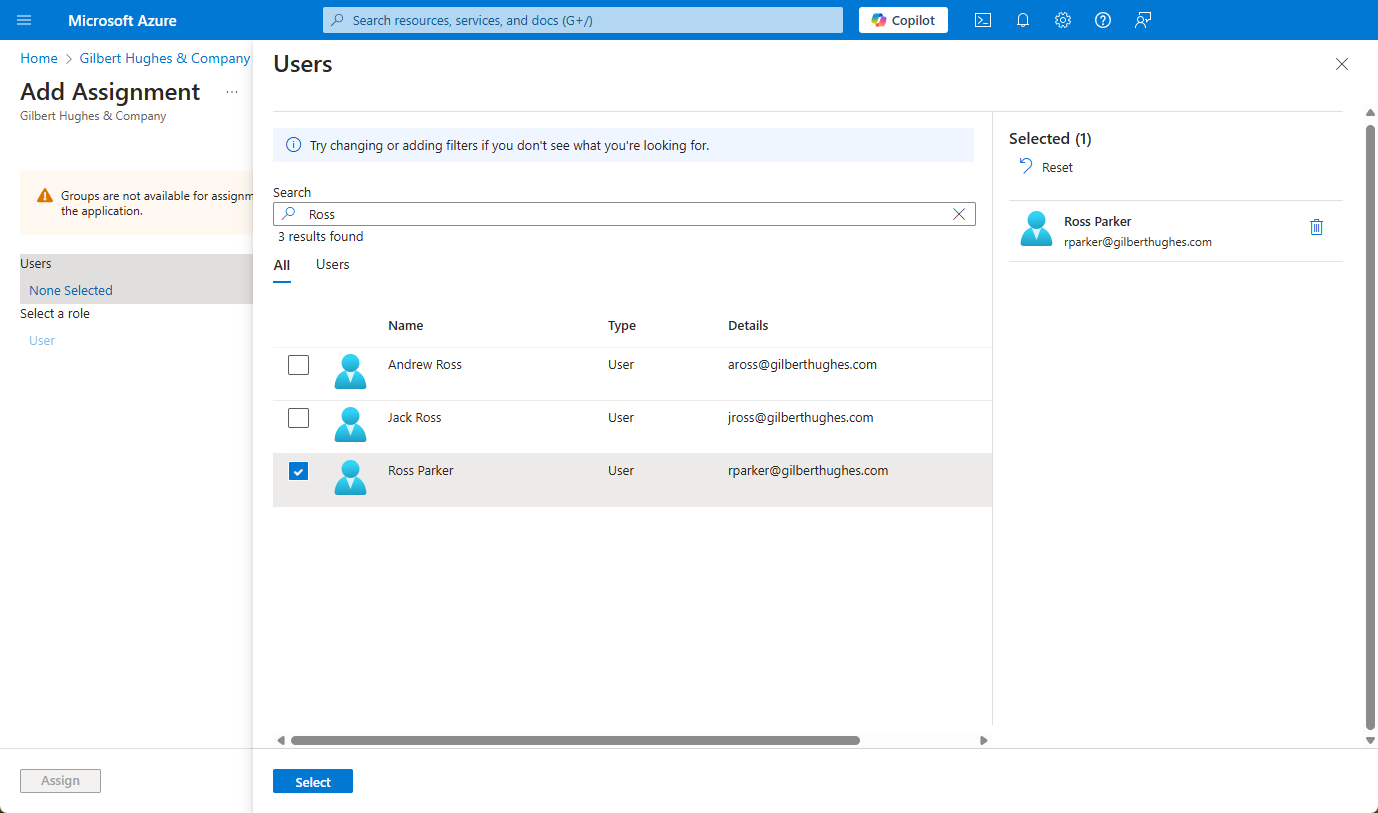This screenshot has width=1378, height=813.
Task: Check the checkbox next to Jack Ross
Action: click(298, 418)
